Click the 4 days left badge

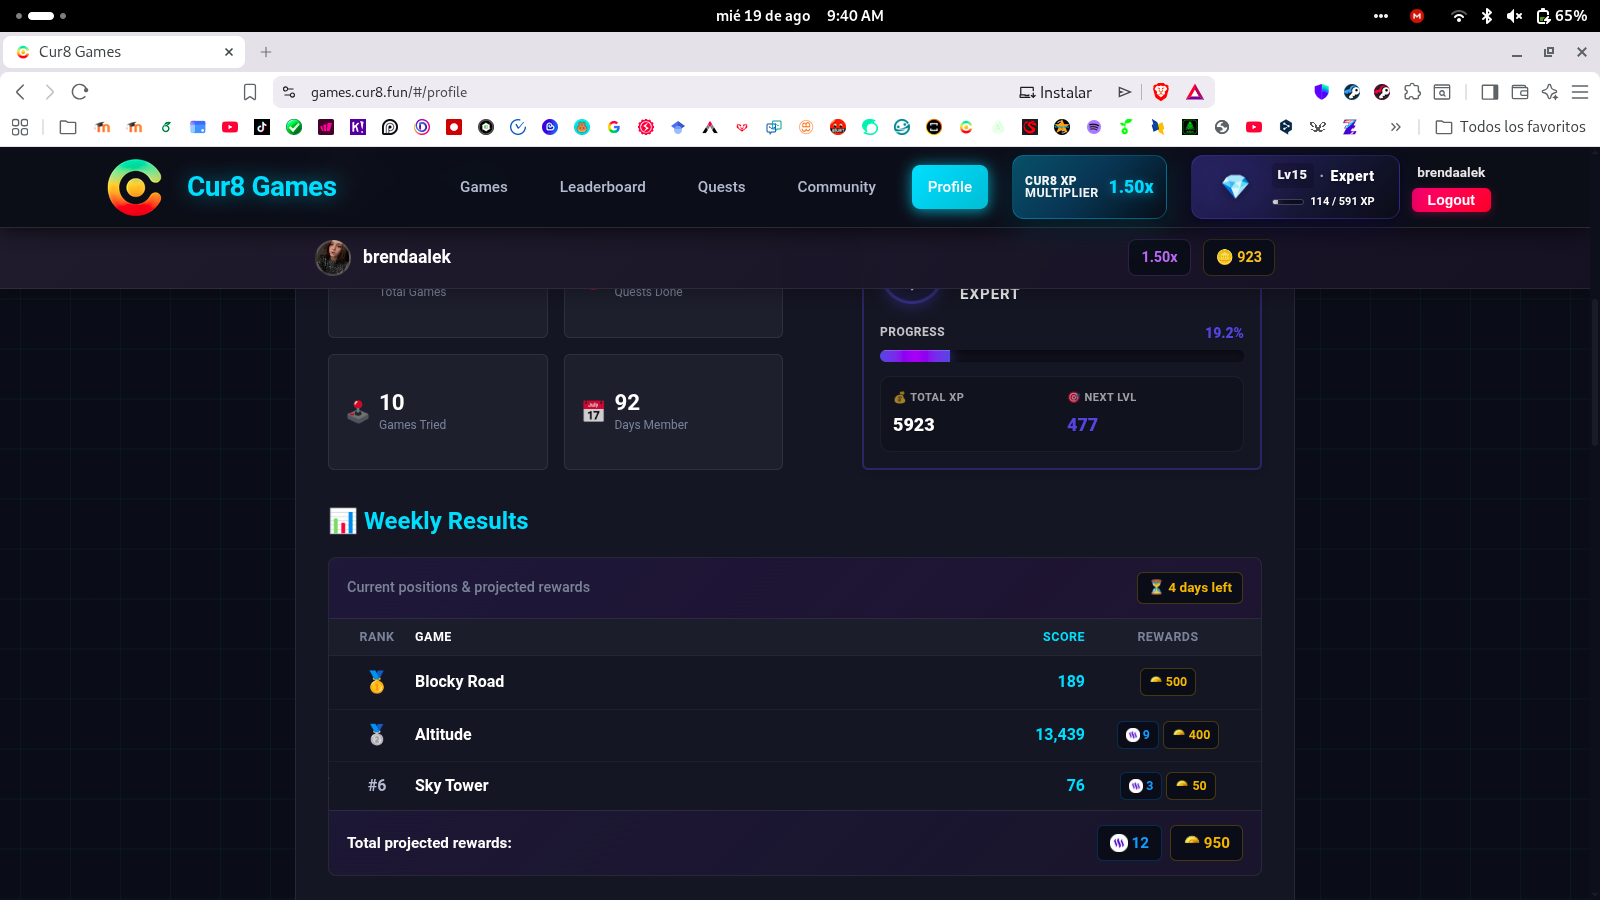(1190, 588)
